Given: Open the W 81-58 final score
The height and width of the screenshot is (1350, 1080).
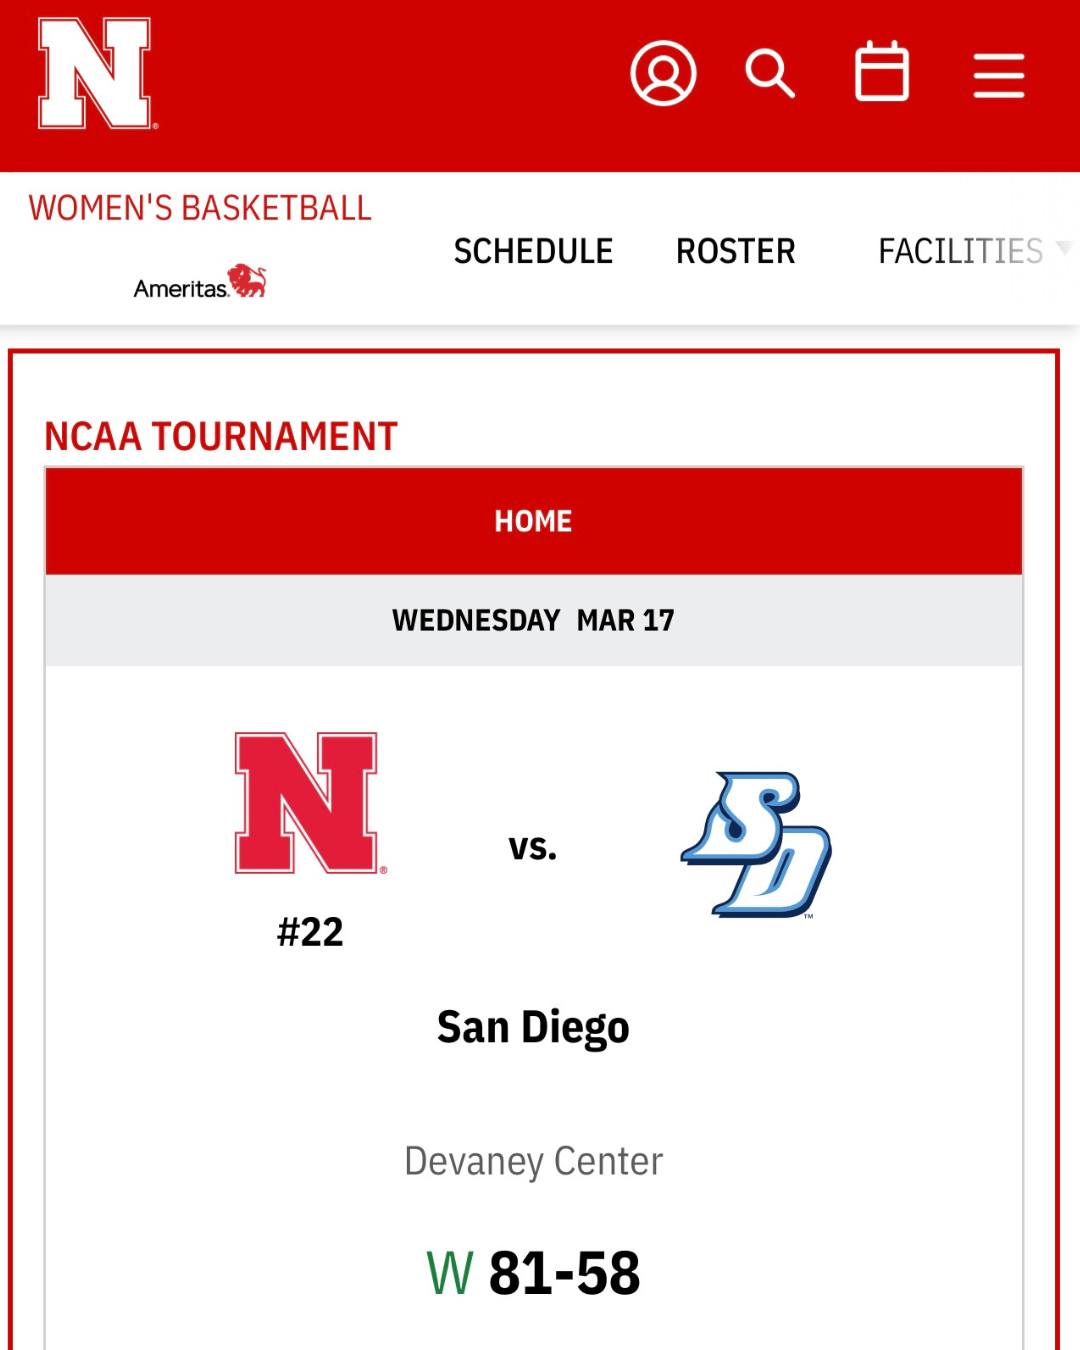Looking at the screenshot, I should pos(533,1273).
